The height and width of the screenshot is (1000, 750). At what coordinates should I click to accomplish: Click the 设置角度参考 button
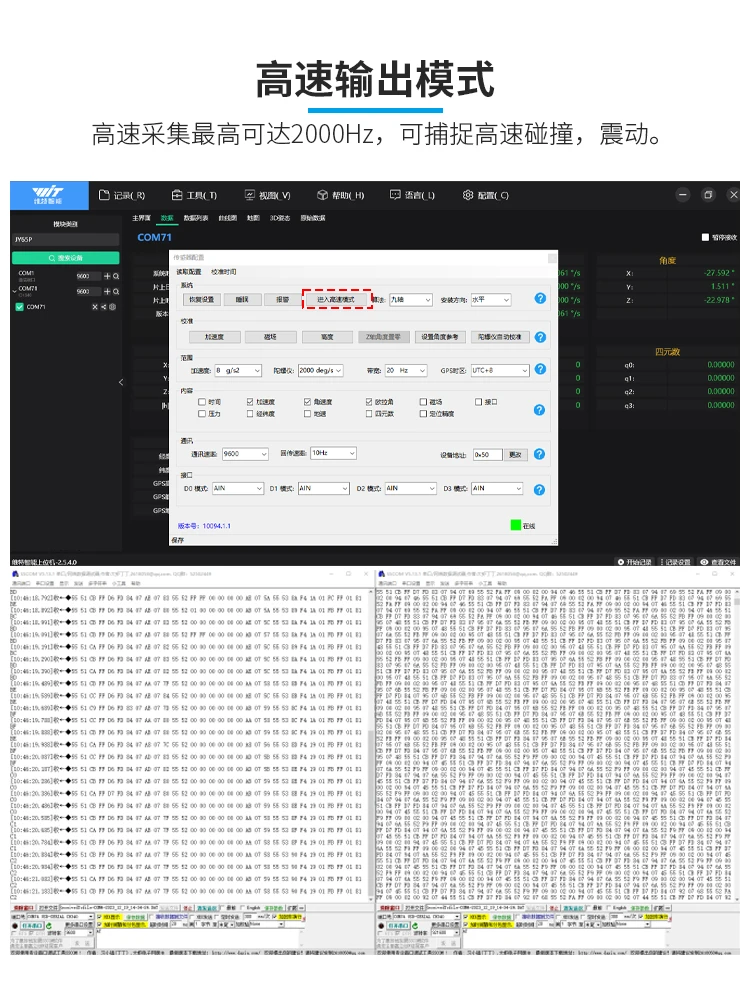[x=440, y=337]
